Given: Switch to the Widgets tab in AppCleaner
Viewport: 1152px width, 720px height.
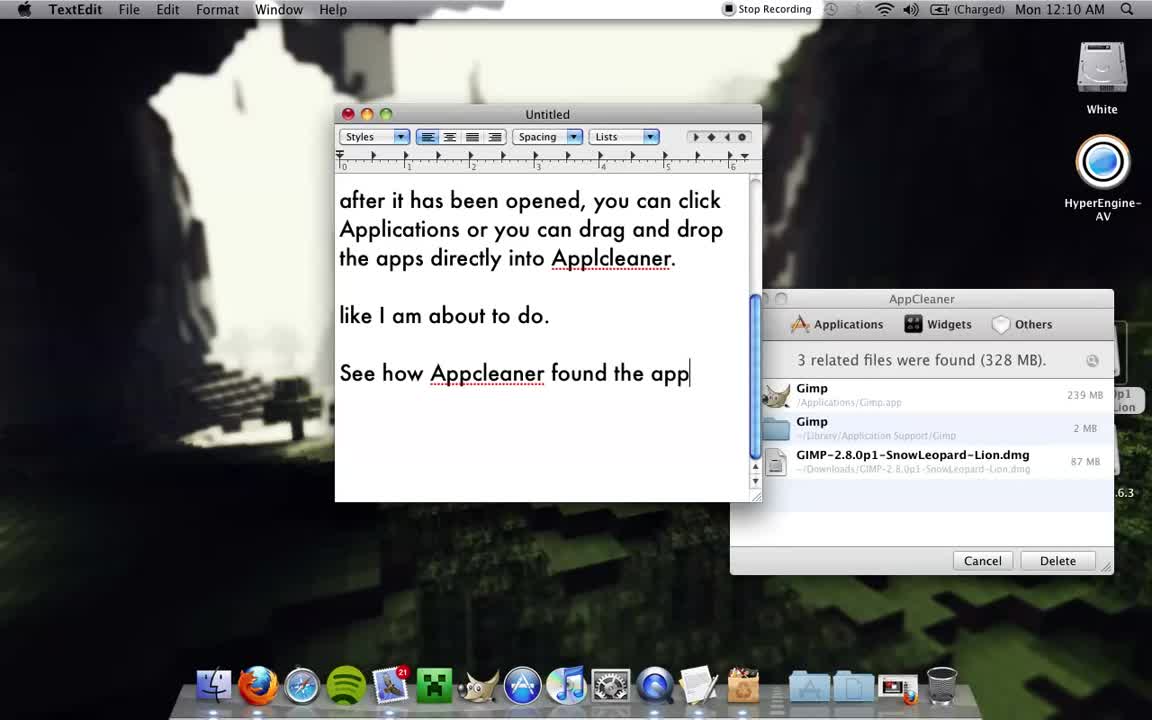Looking at the screenshot, I should (937, 324).
